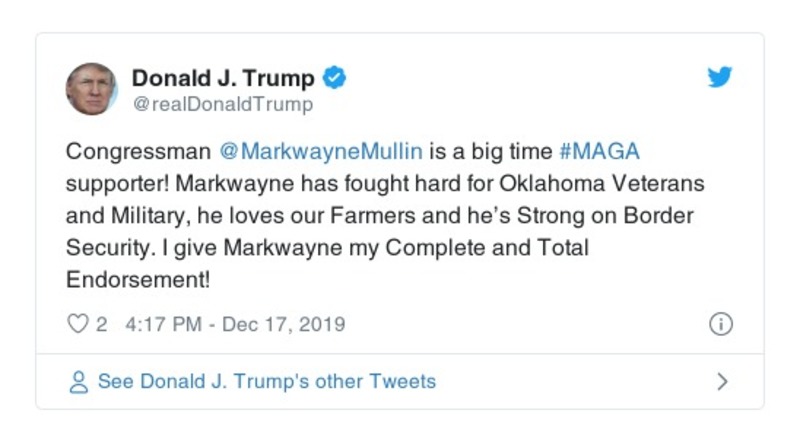Click the final "Endorsement!" word
Viewport: 800px width, 445px height.
(138, 280)
